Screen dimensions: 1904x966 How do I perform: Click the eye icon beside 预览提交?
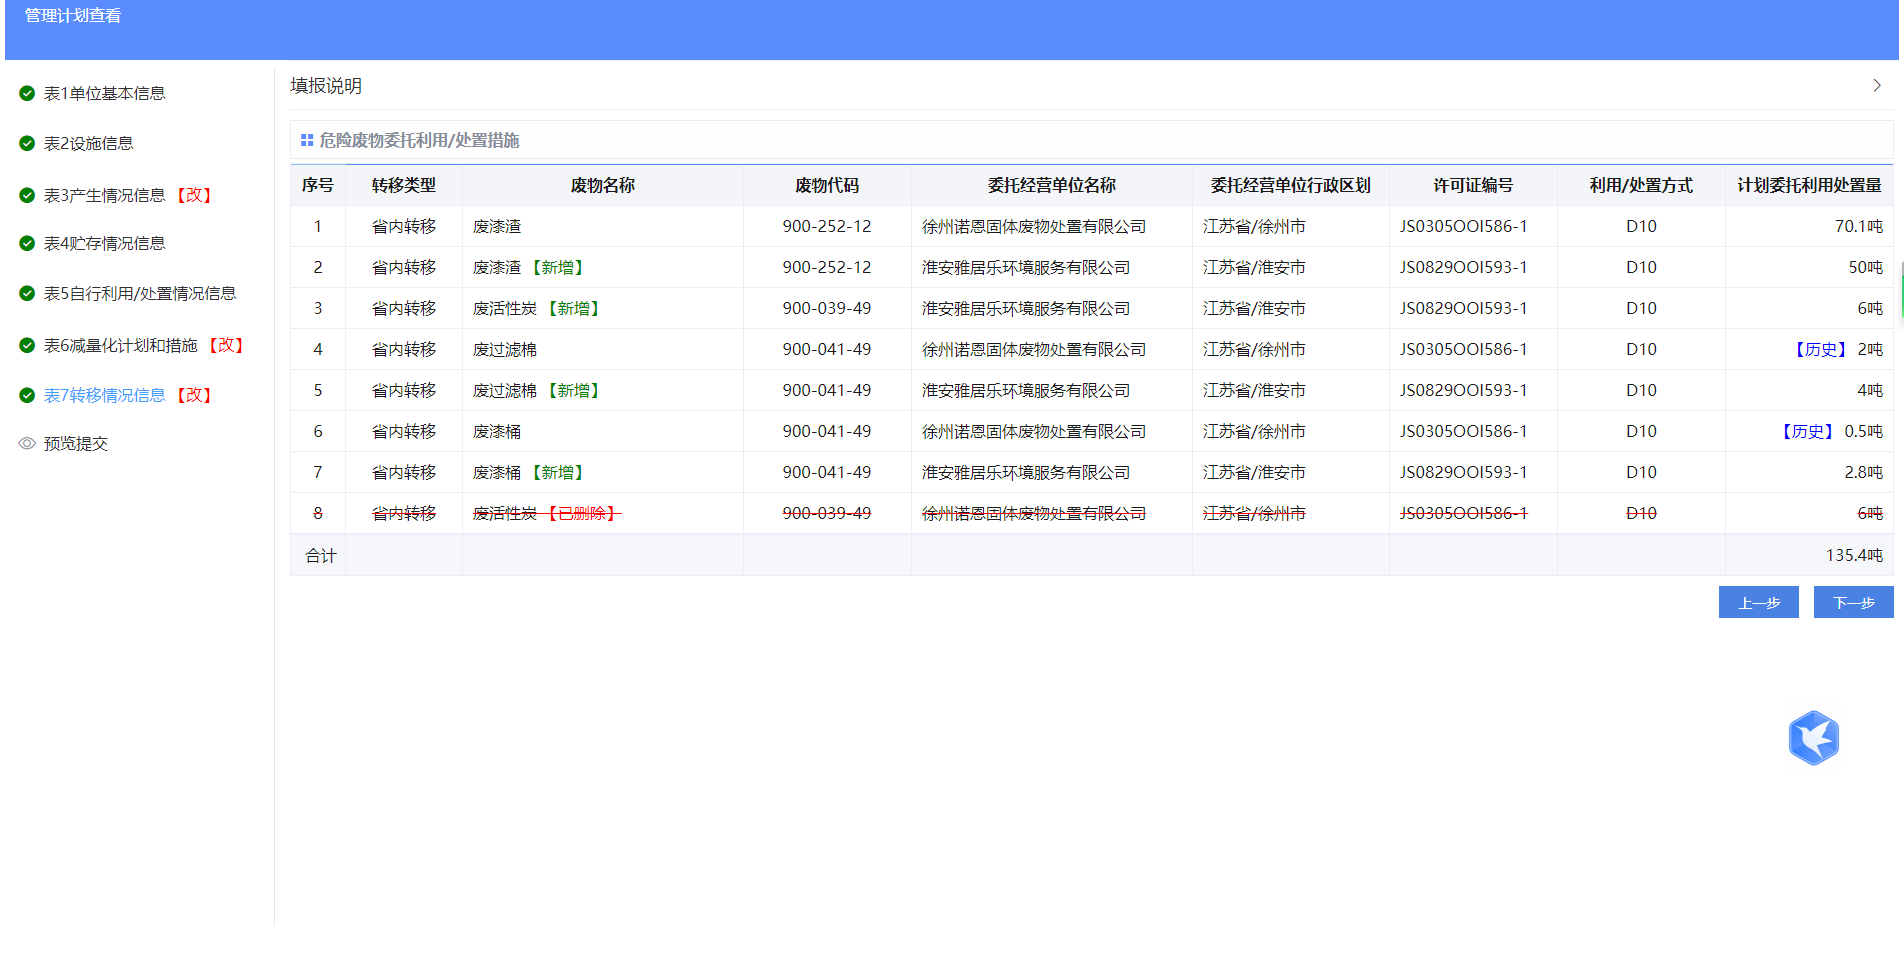[x=27, y=443]
